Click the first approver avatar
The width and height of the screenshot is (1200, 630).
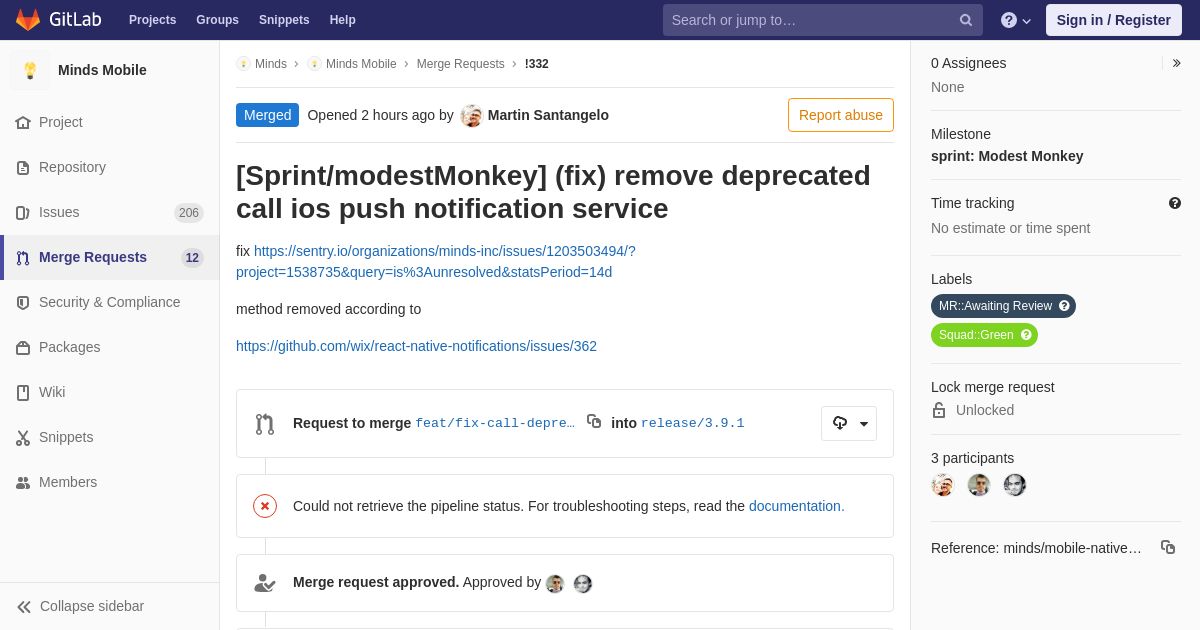555,583
